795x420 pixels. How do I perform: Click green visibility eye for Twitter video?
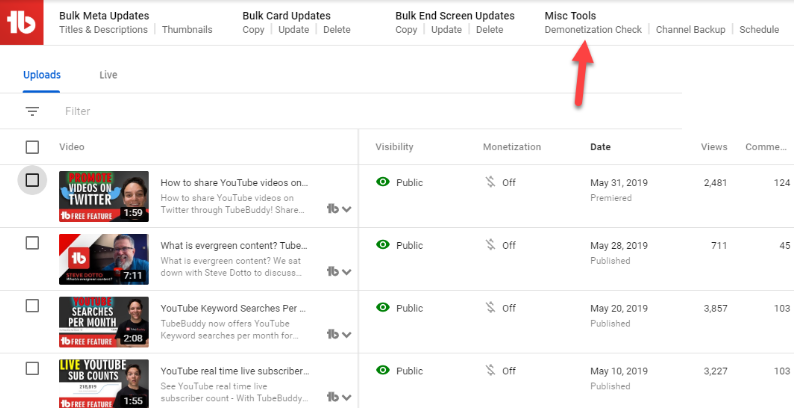pyautogui.click(x=382, y=183)
